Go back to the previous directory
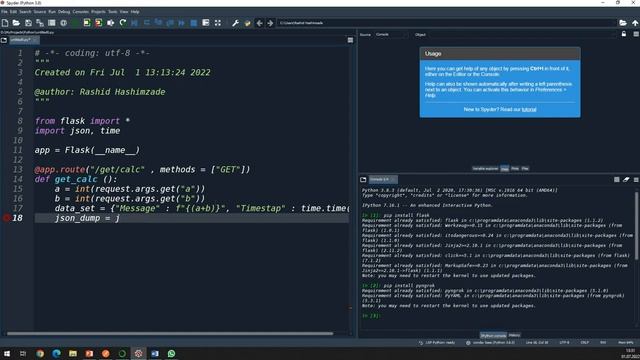The image size is (640, 360). tap(259, 23)
